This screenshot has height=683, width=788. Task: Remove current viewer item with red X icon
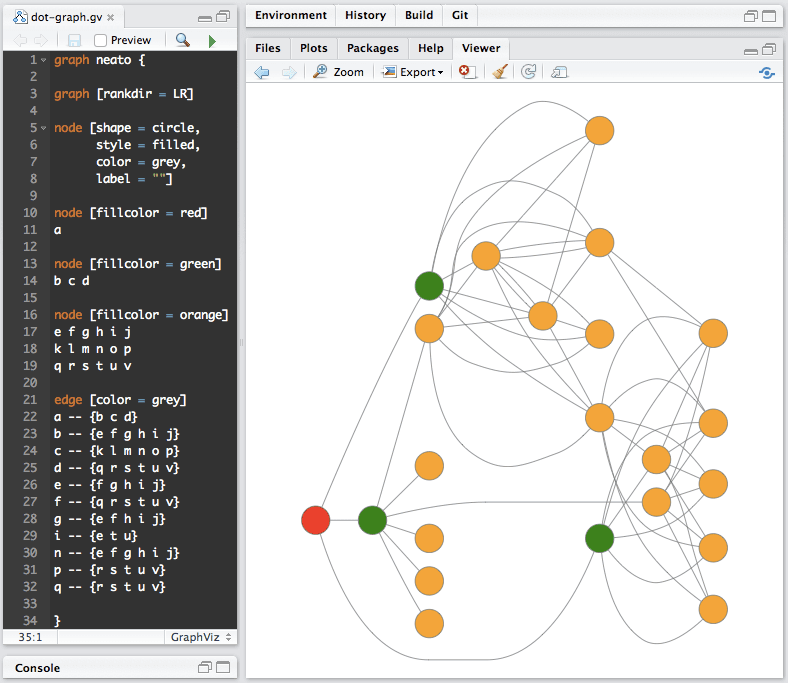coord(467,72)
